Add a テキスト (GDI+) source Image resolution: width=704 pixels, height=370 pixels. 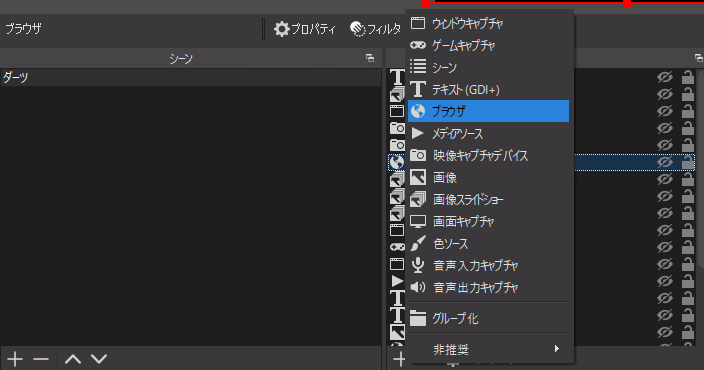(x=488, y=89)
